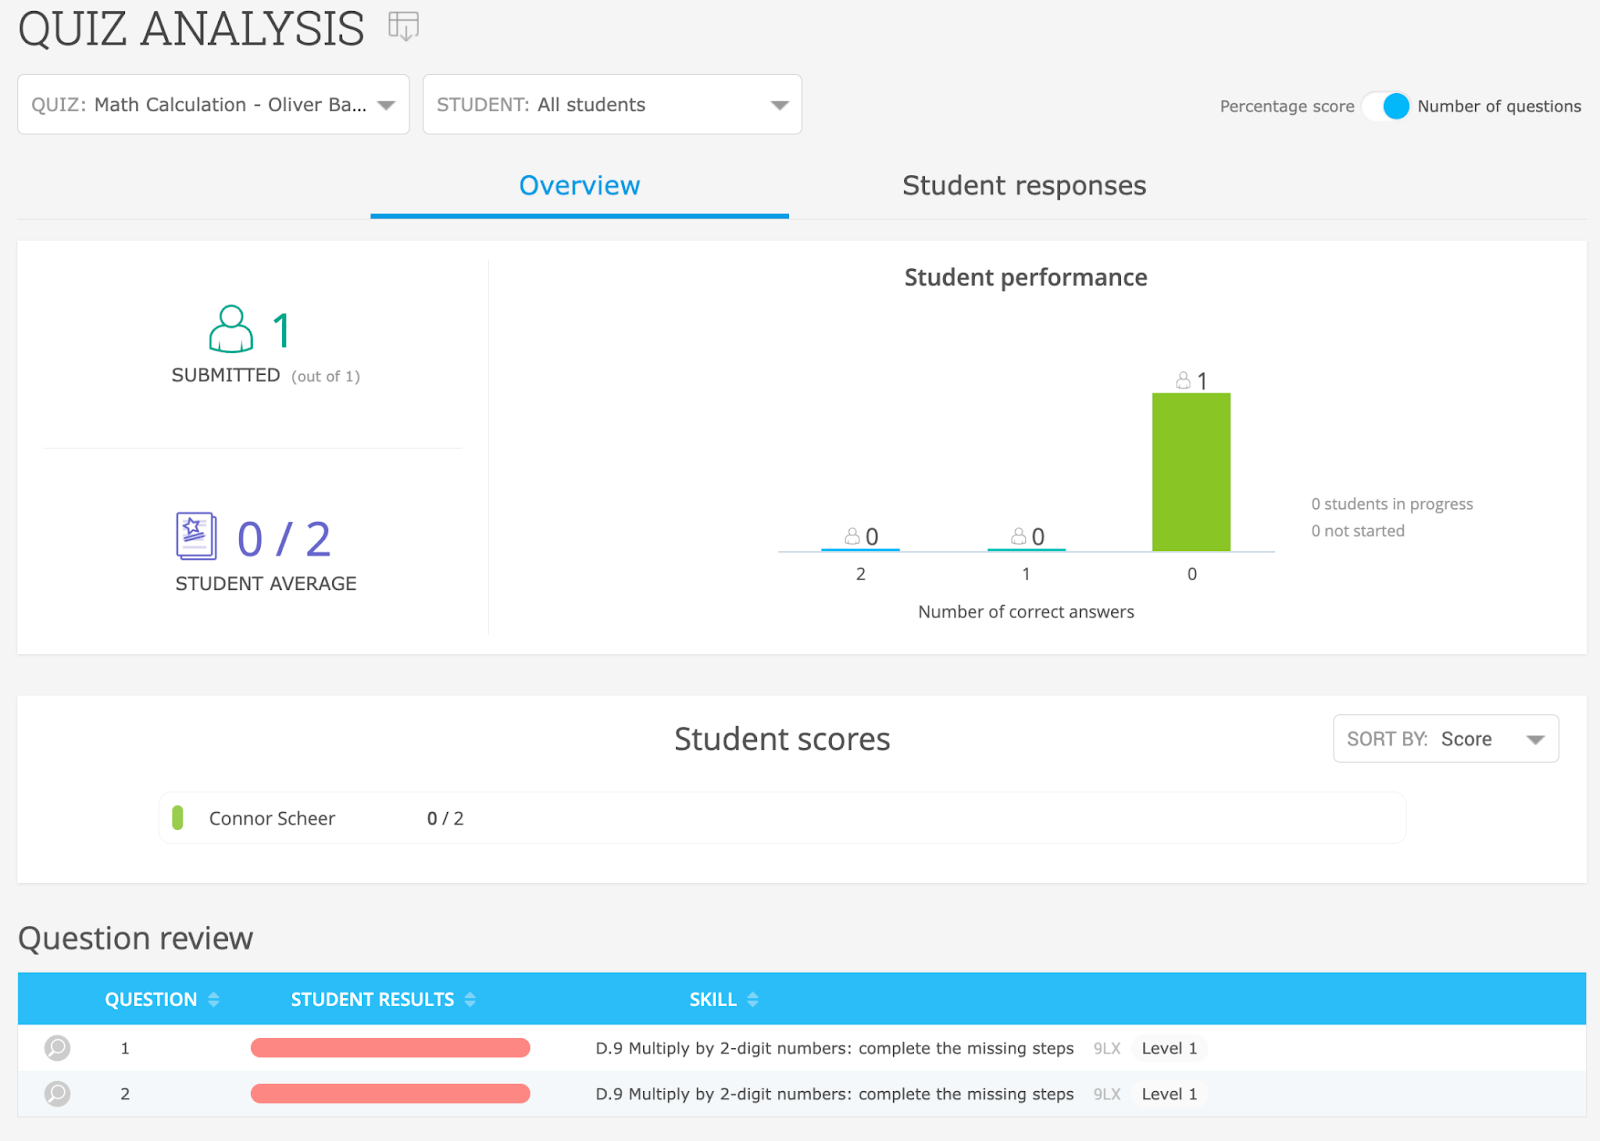Select the Overview tab
The height and width of the screenshot is (1141, 1600).
579,185
